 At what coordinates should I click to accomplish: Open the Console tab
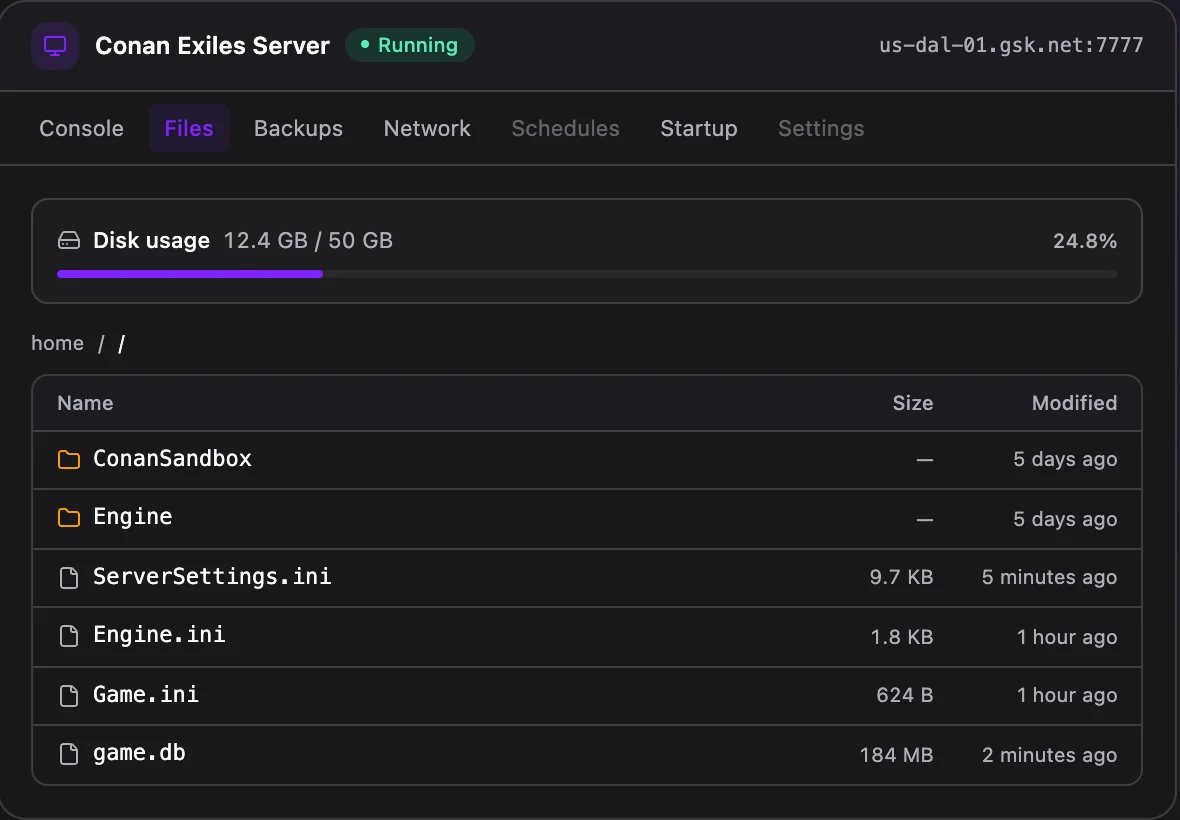[x=81, y=129]
